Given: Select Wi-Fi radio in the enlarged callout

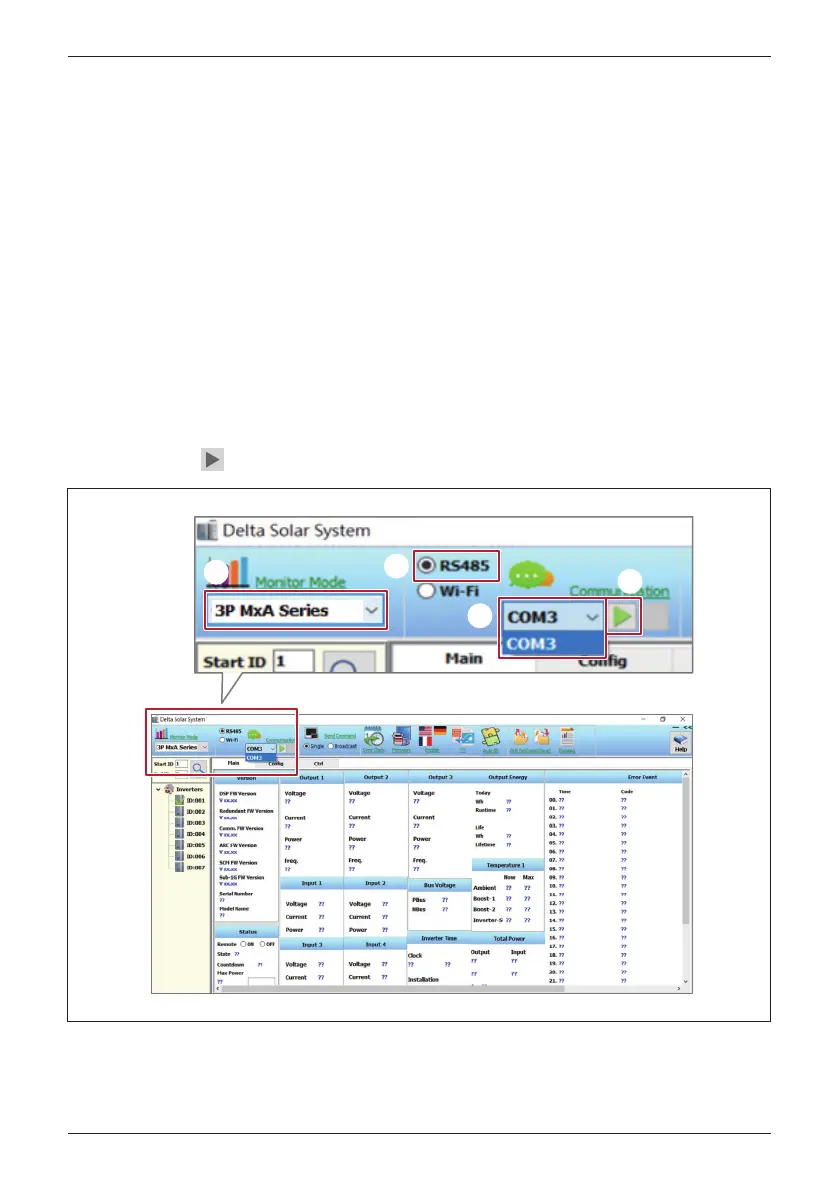Looking at the screenshot, I should point(427,591).
